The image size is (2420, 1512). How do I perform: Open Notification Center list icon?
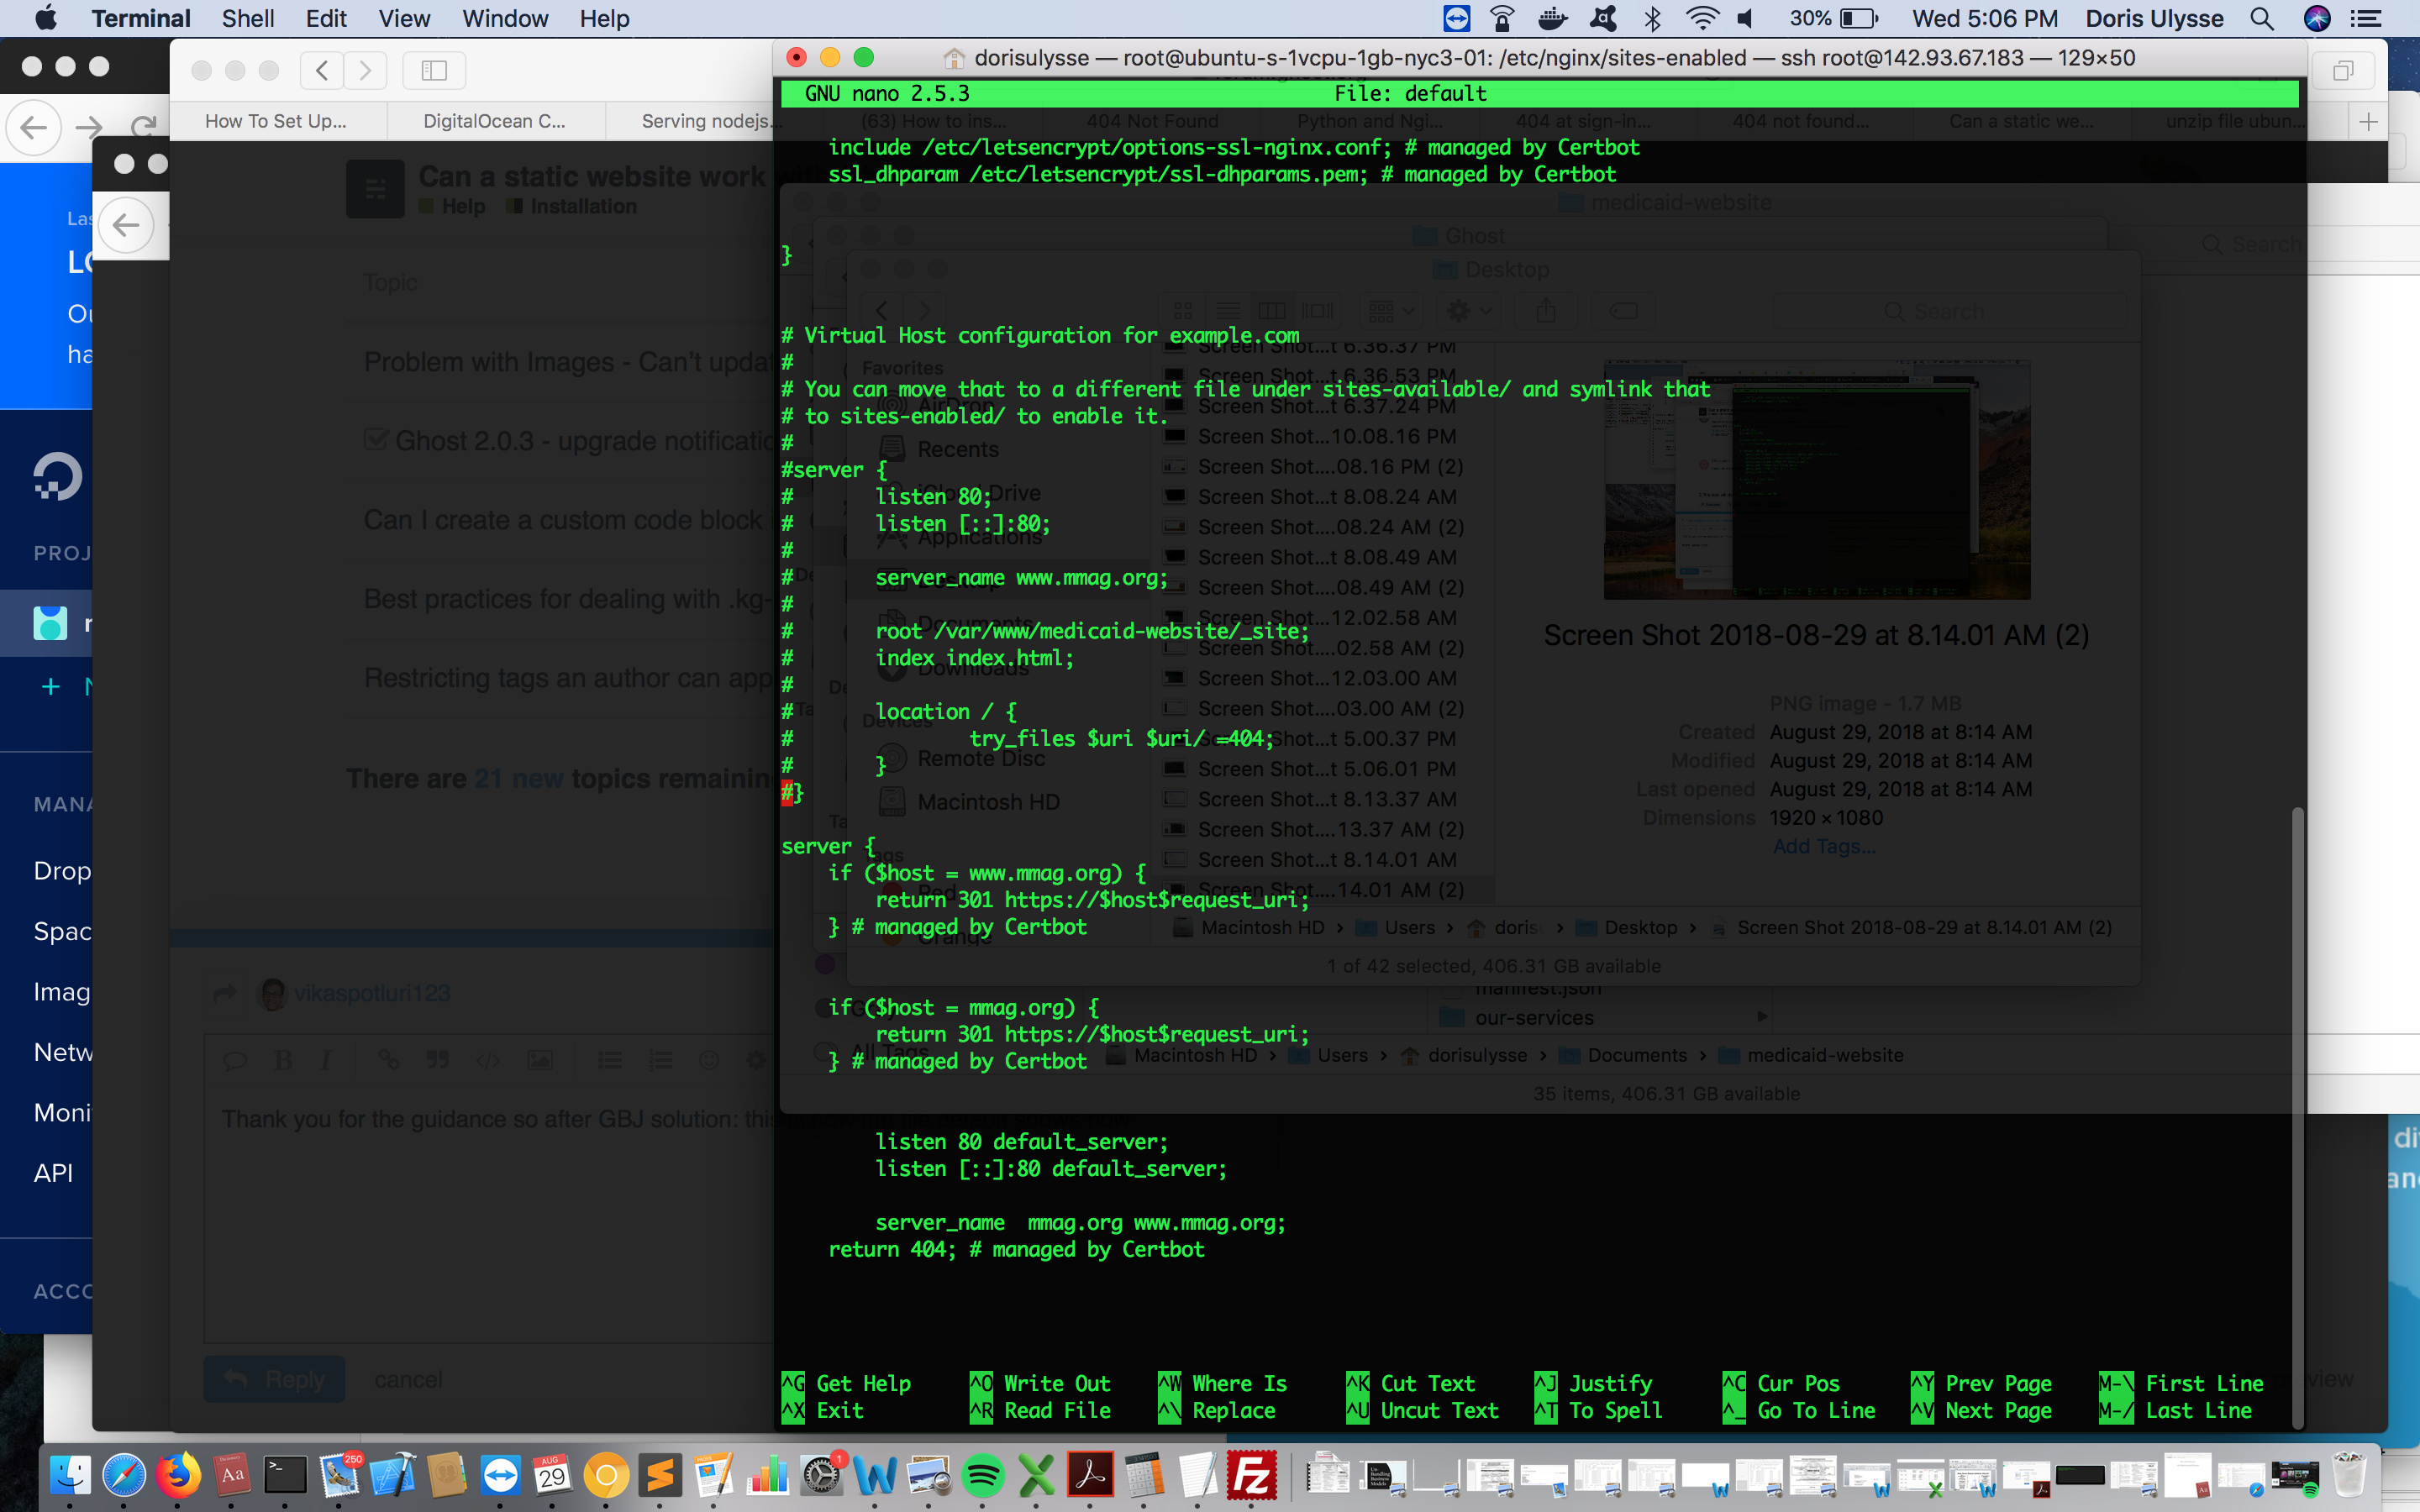[x=2366, y=18]
